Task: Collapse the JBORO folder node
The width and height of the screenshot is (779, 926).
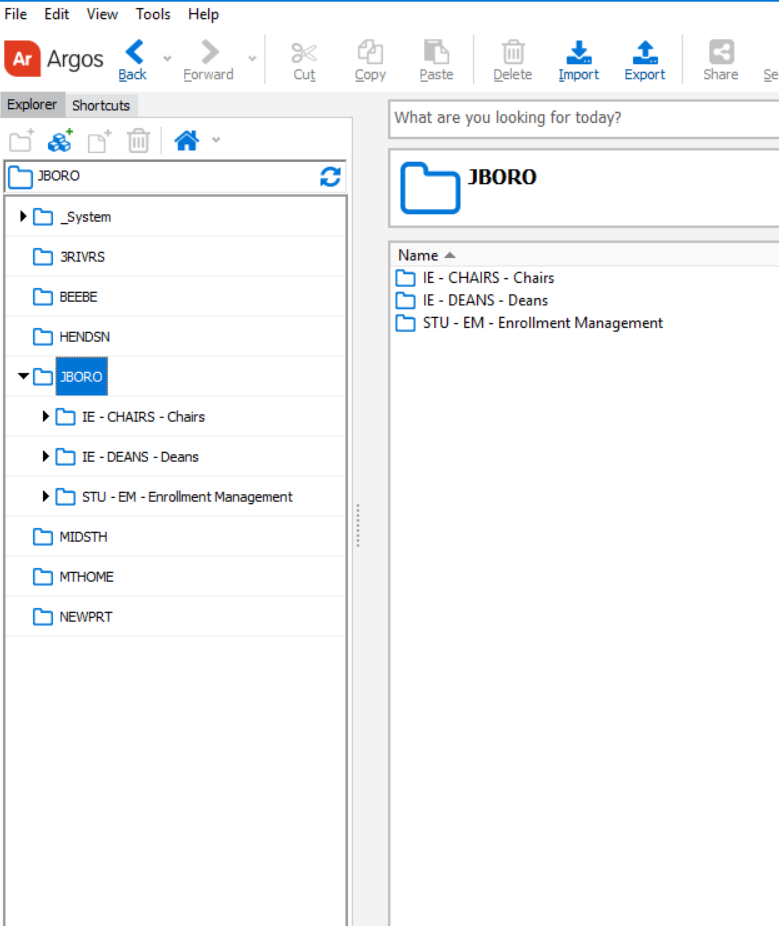Action: coord(23,376)
